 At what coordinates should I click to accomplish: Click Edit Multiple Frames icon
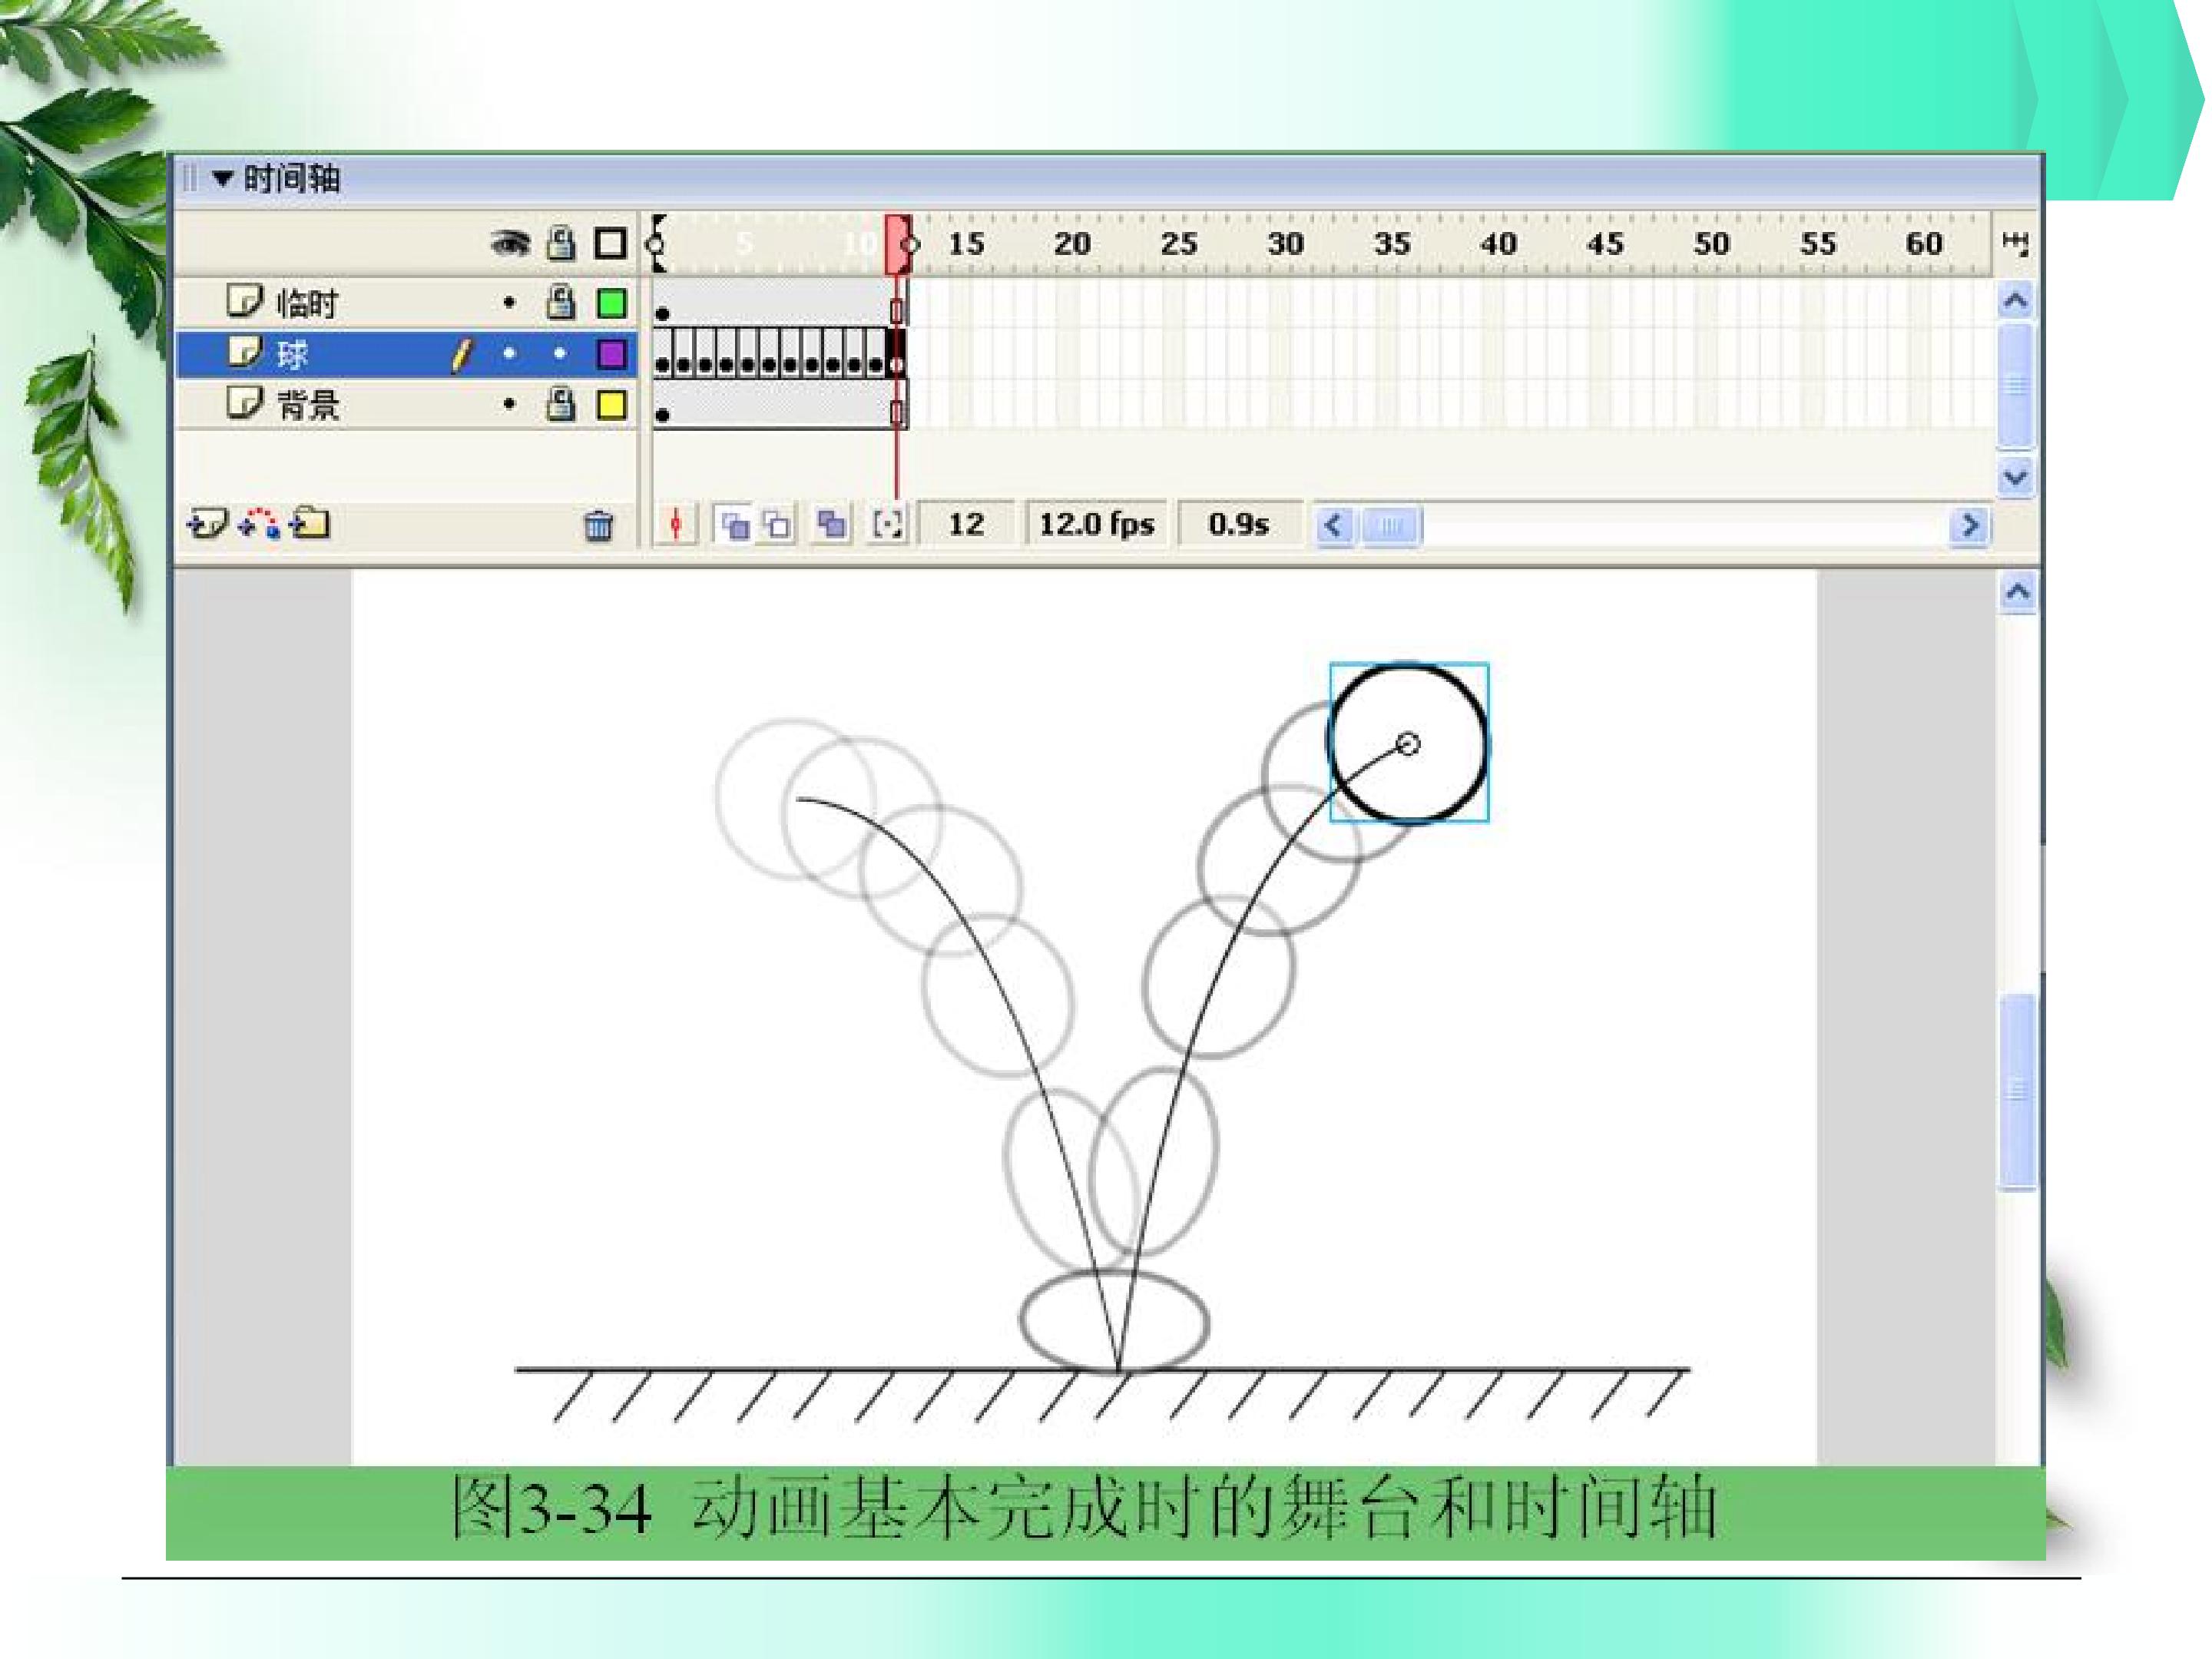pos(831,524)
